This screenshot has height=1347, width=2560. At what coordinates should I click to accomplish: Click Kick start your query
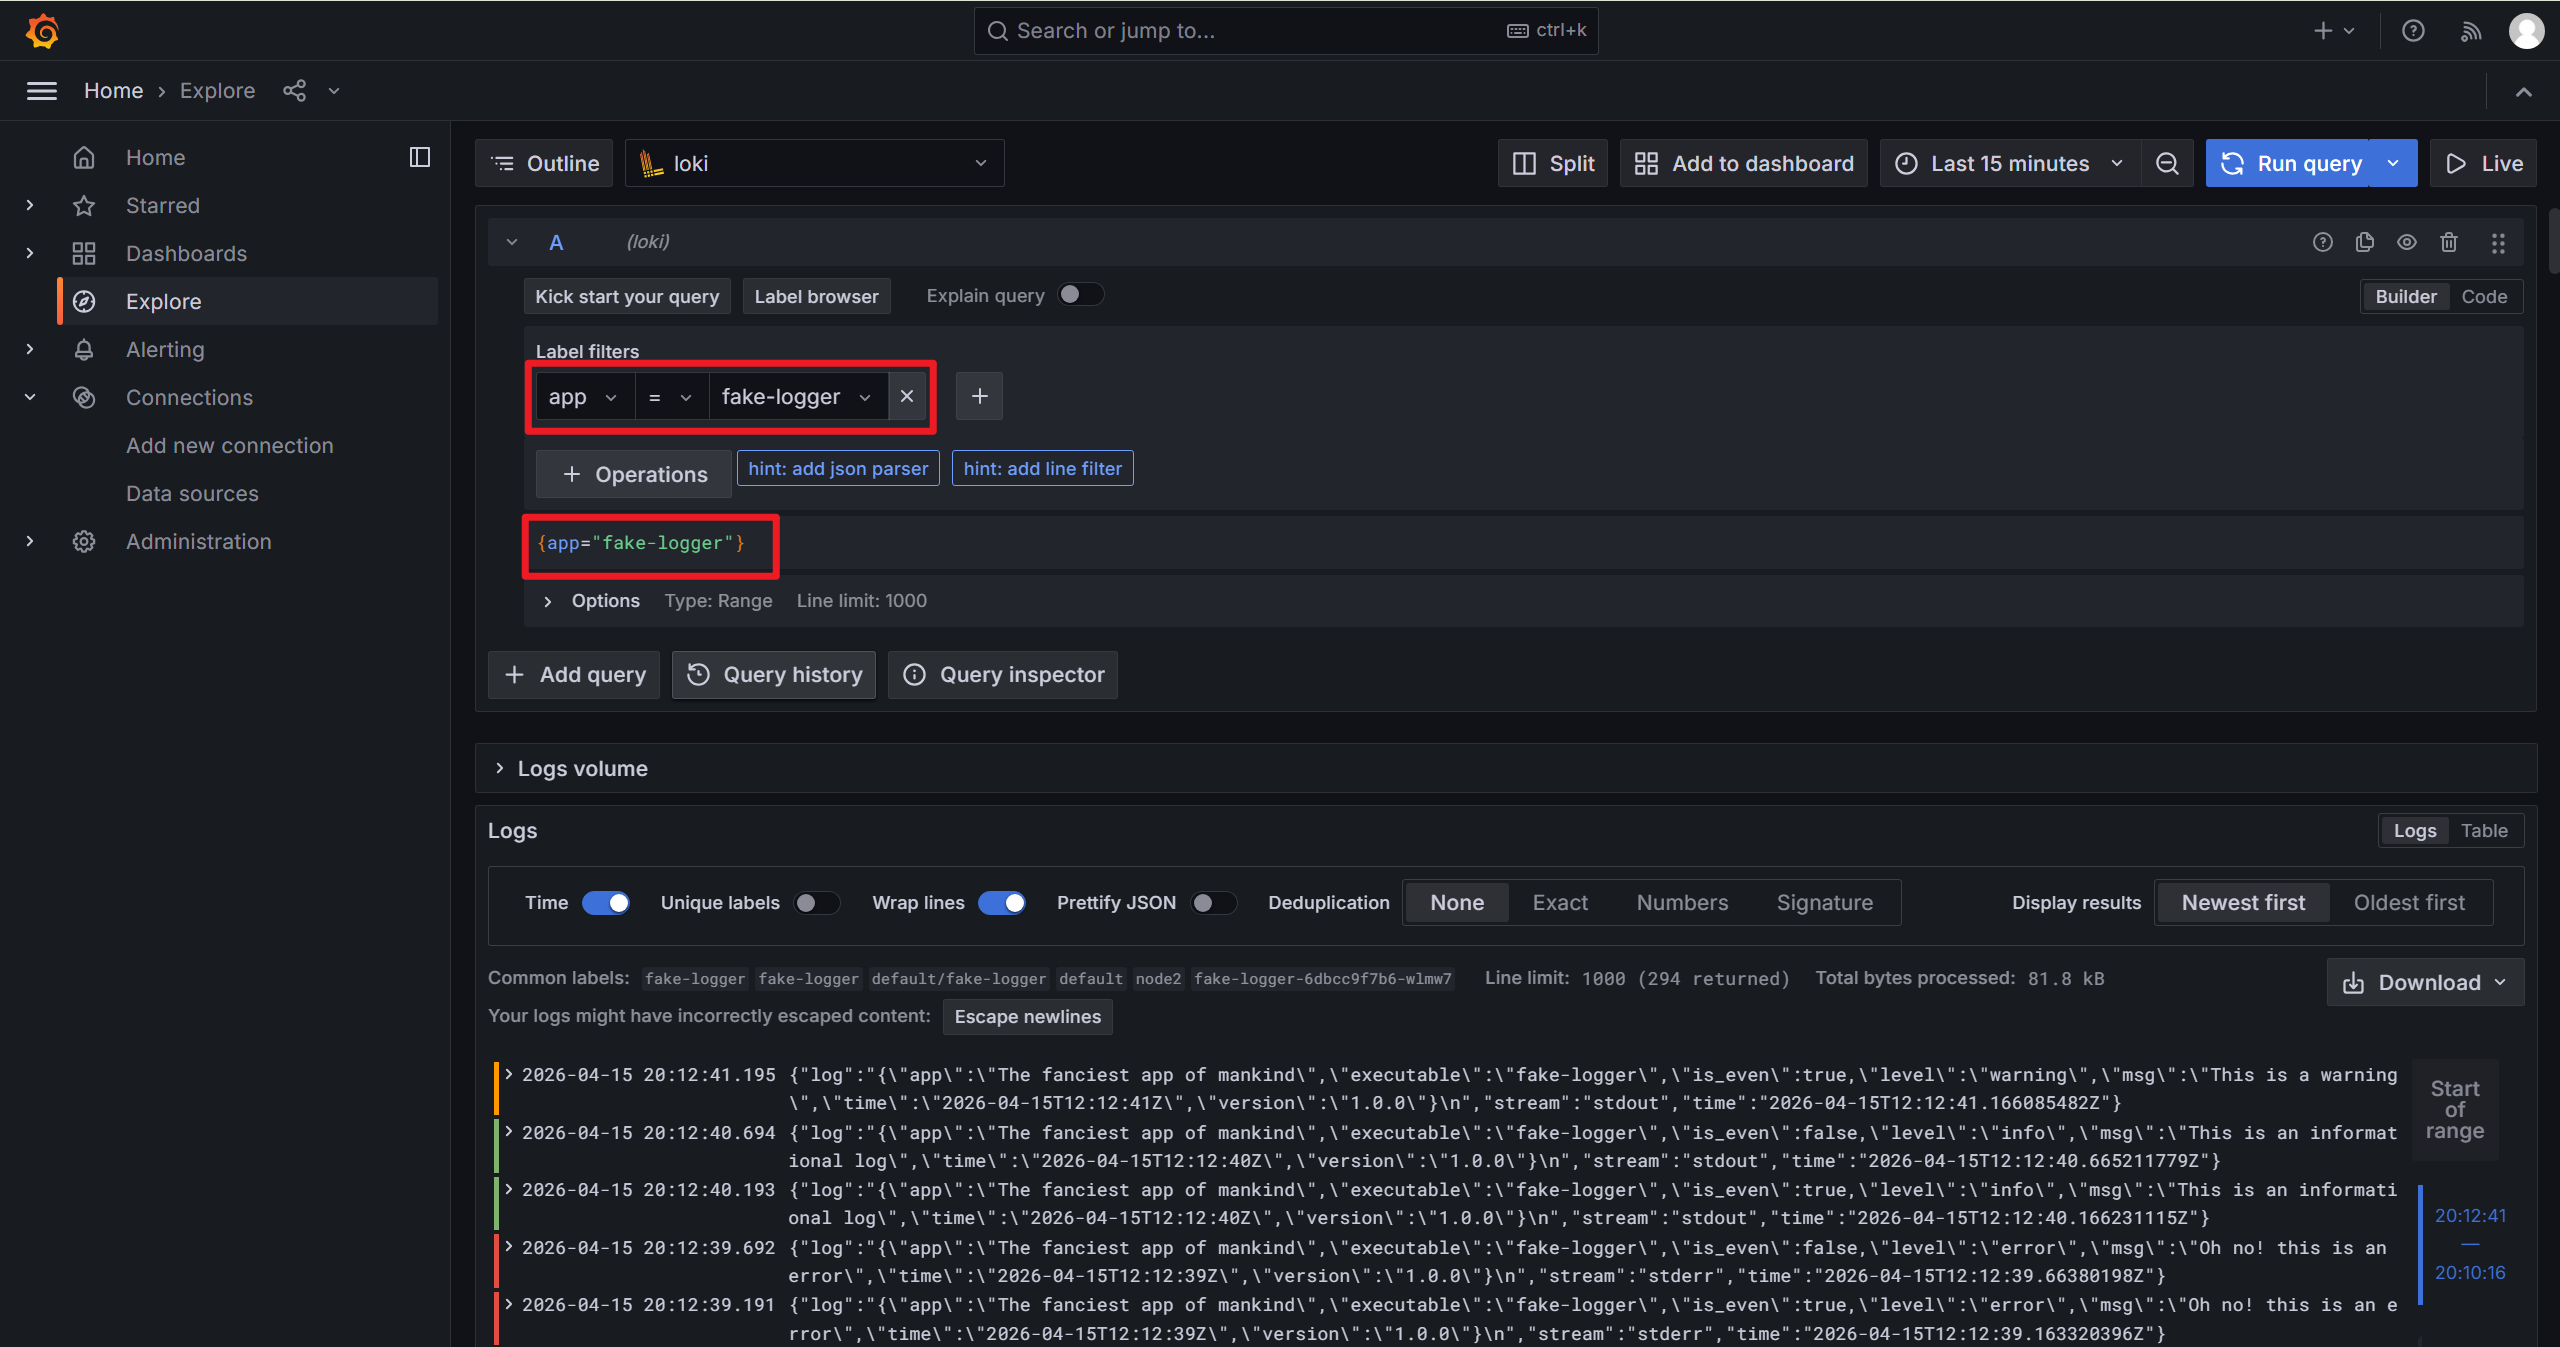[627, 297]
